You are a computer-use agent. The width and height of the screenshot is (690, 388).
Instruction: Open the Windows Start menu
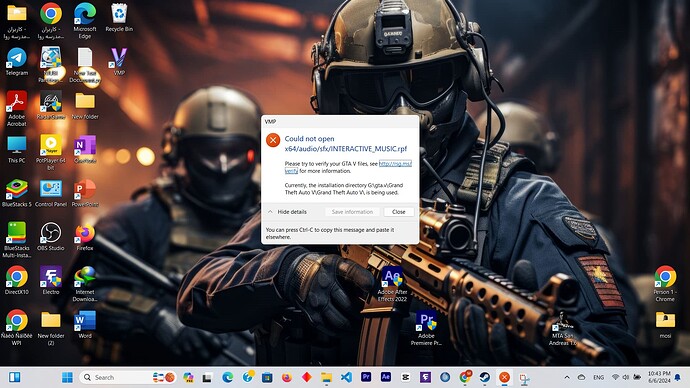tap(67, 377)
